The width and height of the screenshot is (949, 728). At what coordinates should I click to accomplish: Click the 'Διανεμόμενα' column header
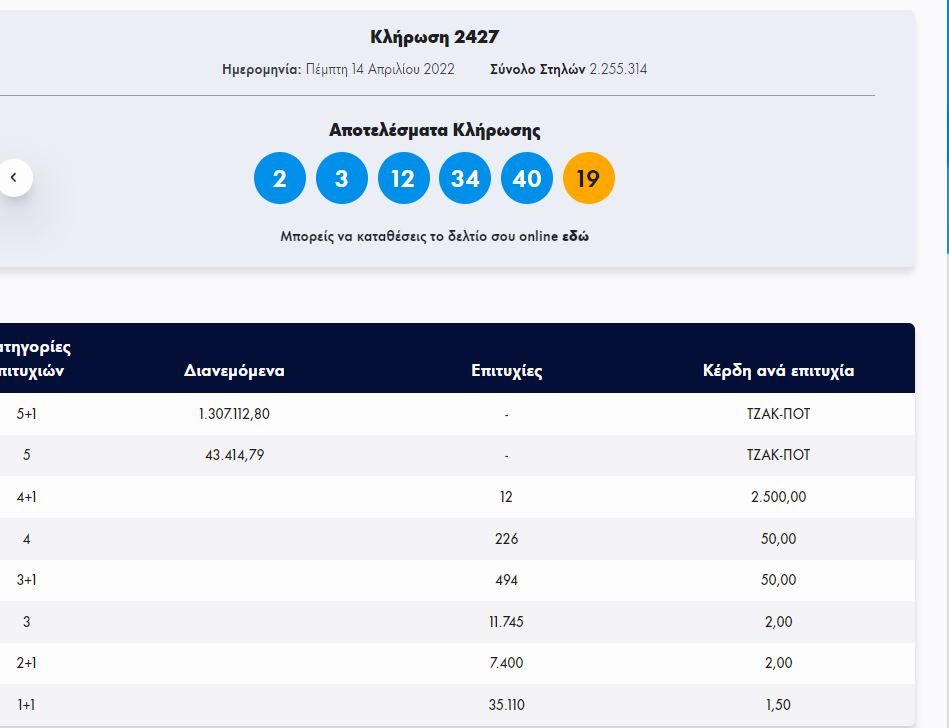(x=234, y=371)
